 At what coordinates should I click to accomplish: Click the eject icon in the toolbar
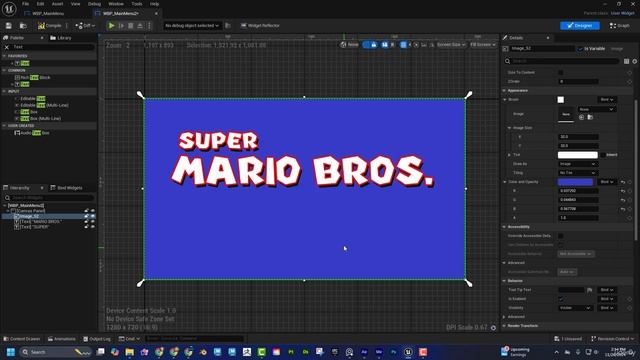140,26
